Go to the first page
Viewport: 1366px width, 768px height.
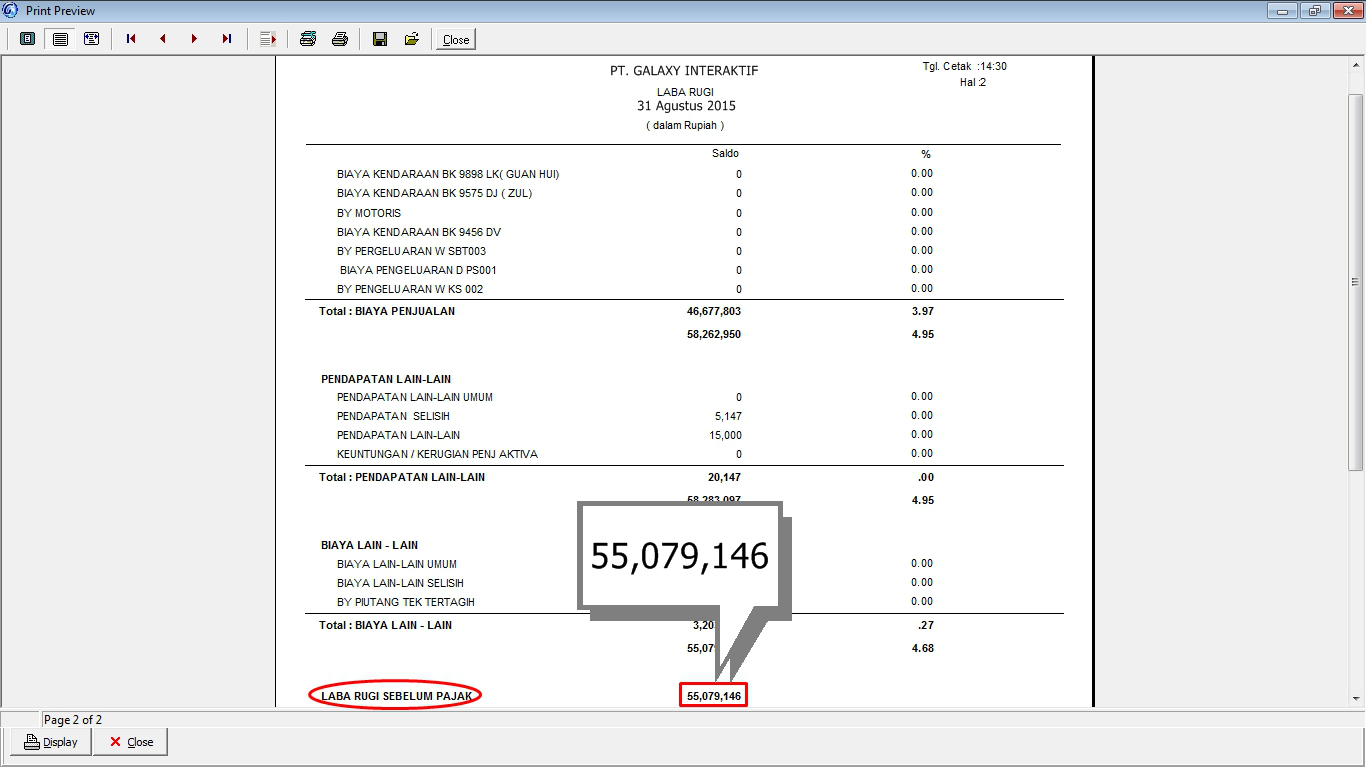[131, 39]
